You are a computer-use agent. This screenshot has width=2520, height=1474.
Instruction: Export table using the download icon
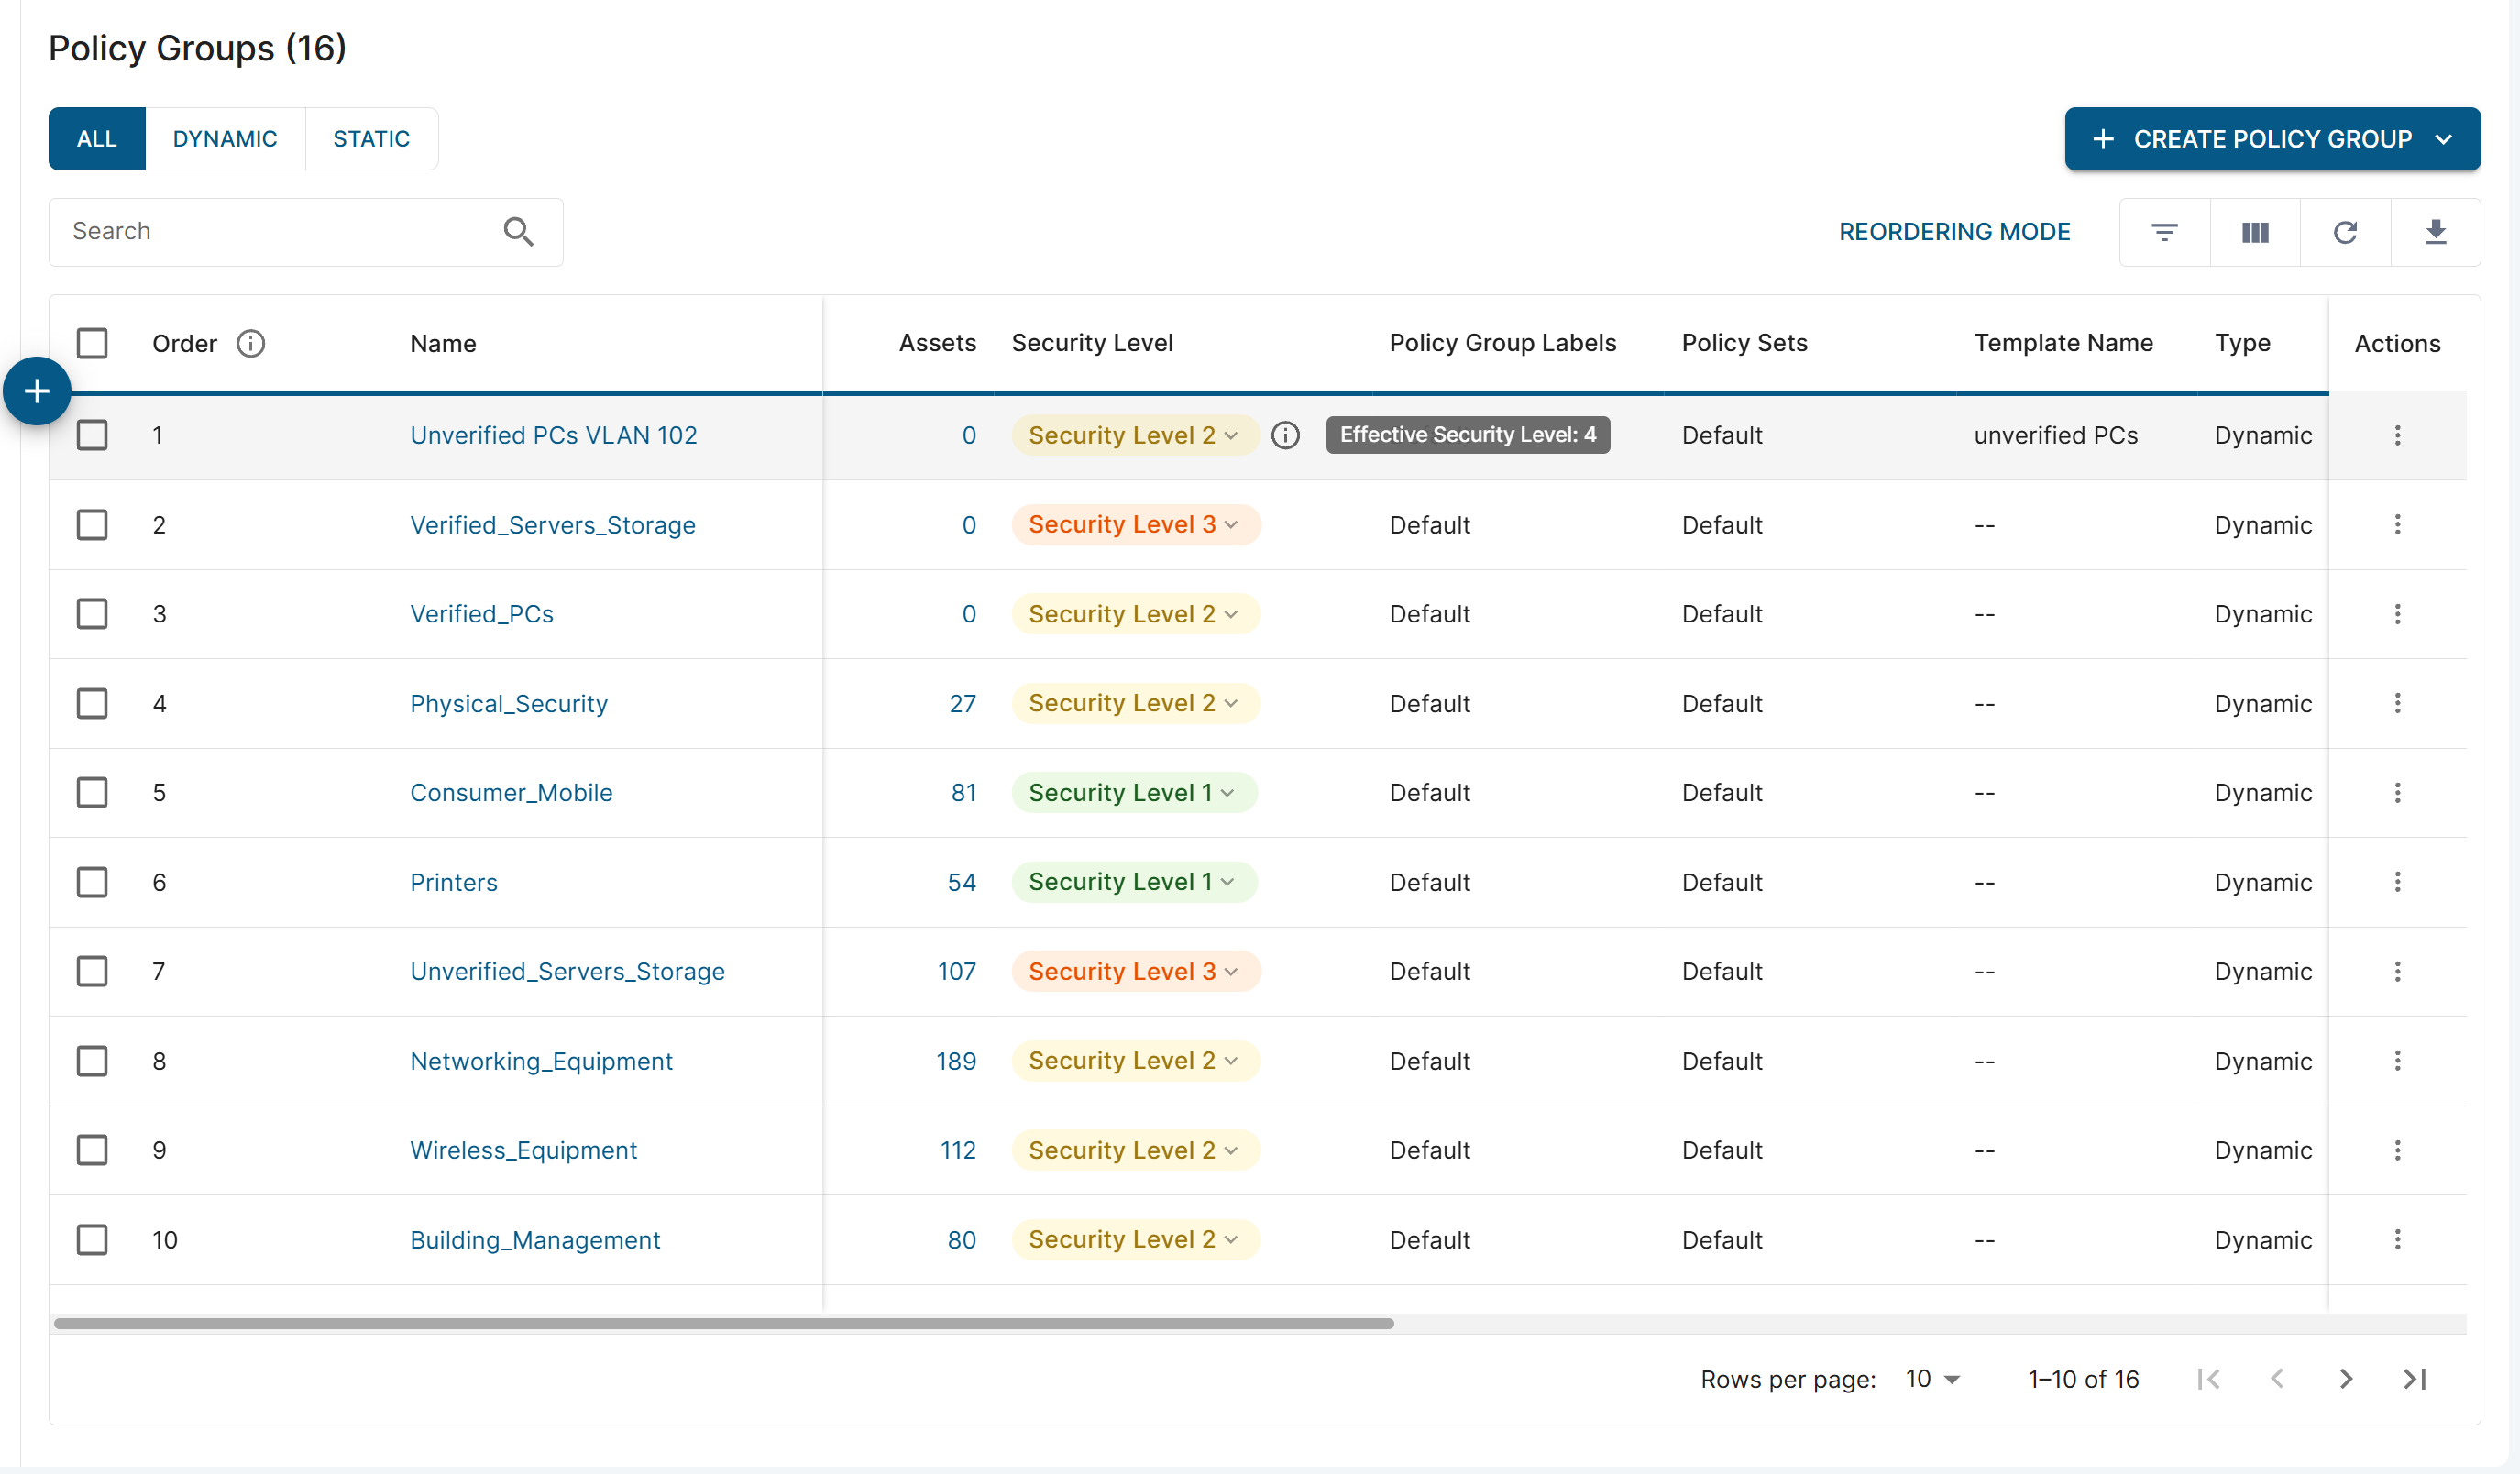(2436, 231)
